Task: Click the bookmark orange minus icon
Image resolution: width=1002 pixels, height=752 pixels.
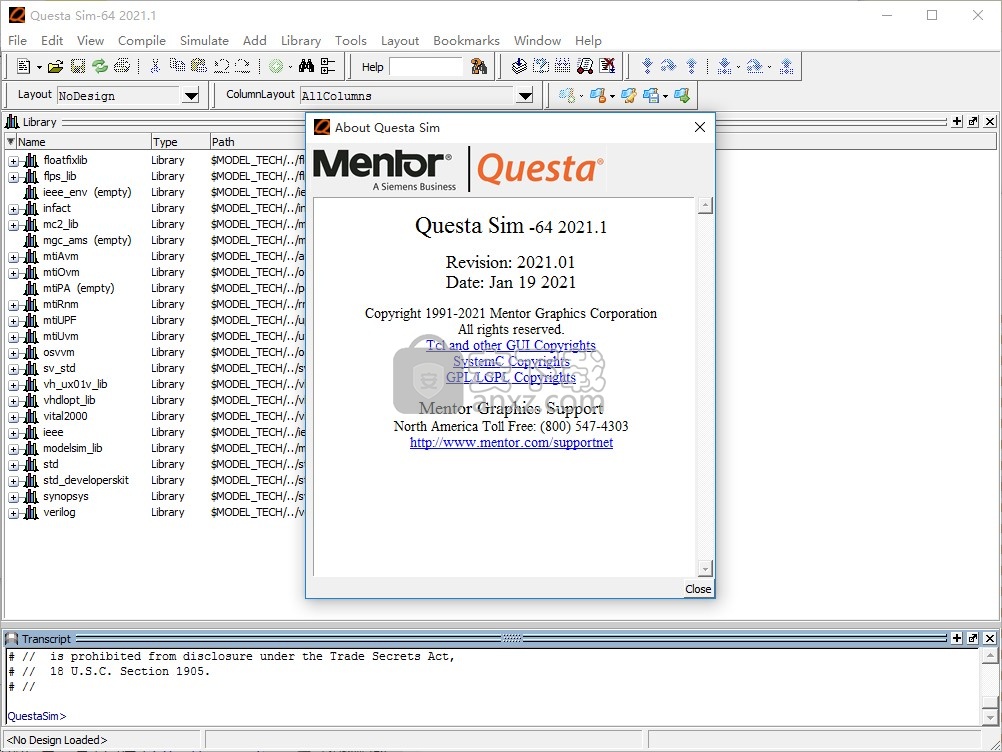Action: pos(598,96)
